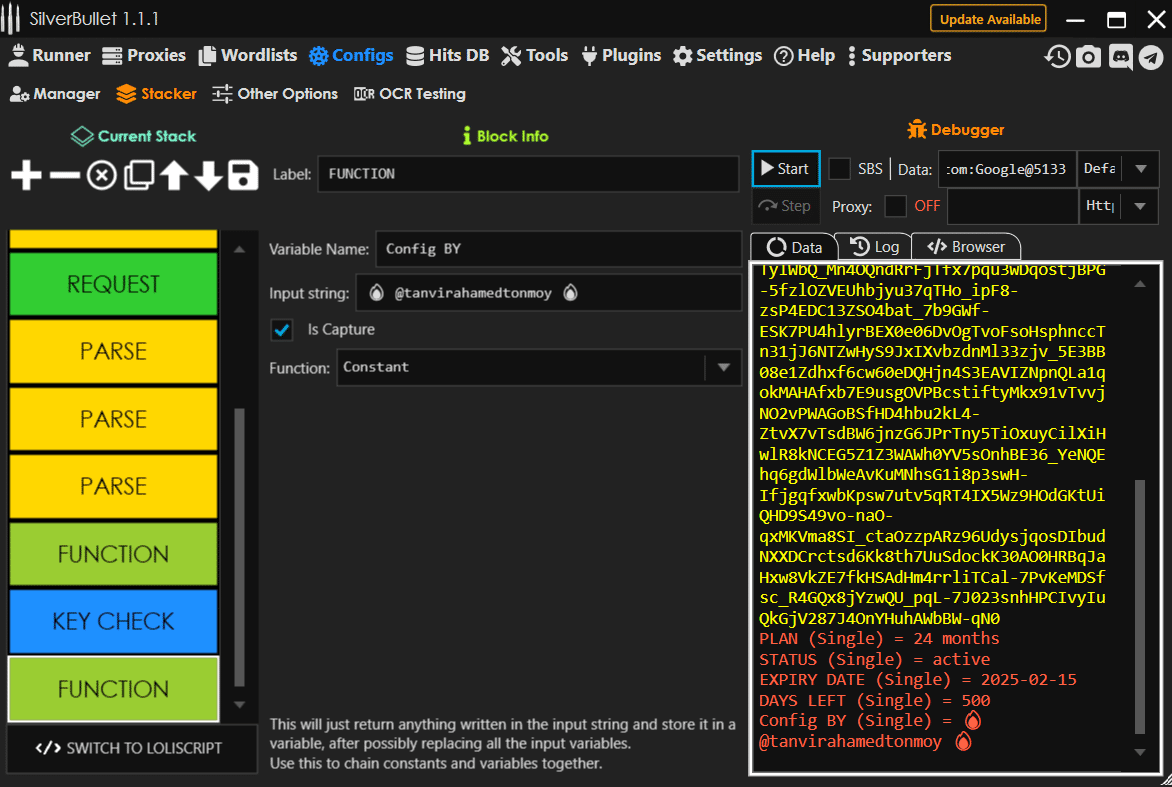1172x787 pixels.
Task: Click the add block plus icon
Action: point(26,176)
